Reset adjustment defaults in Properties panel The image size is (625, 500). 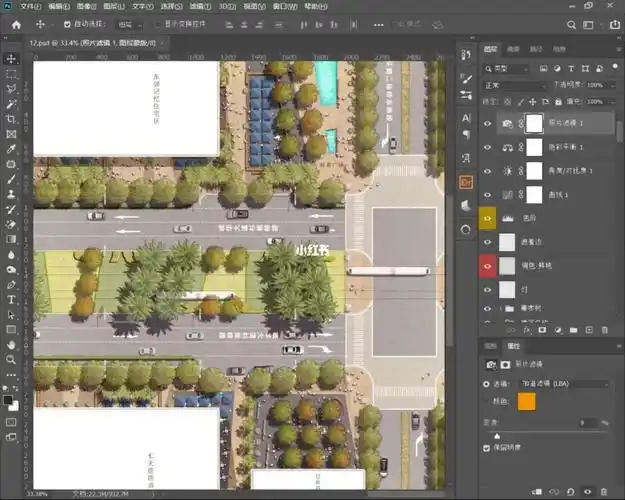click(x=570, y=491)
